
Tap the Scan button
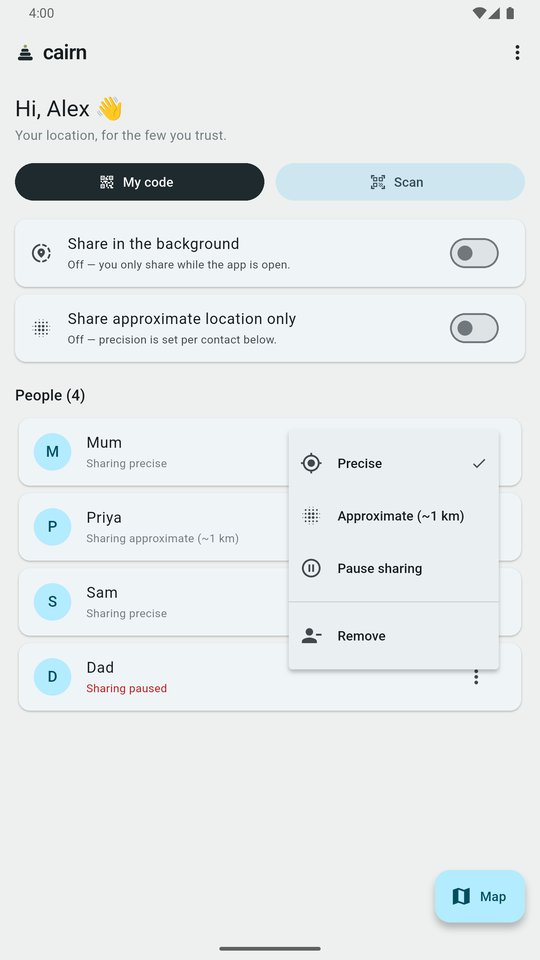point(400,182)
